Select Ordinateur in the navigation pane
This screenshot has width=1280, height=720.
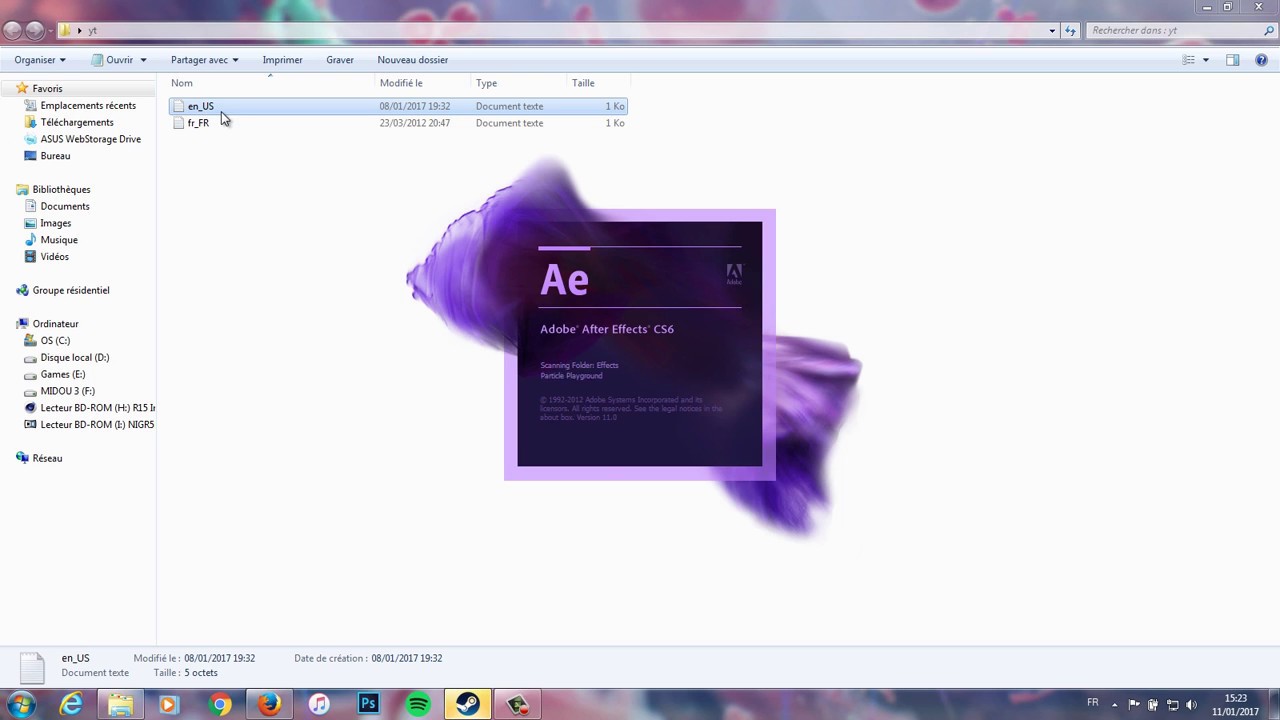(x=55, y=324)
